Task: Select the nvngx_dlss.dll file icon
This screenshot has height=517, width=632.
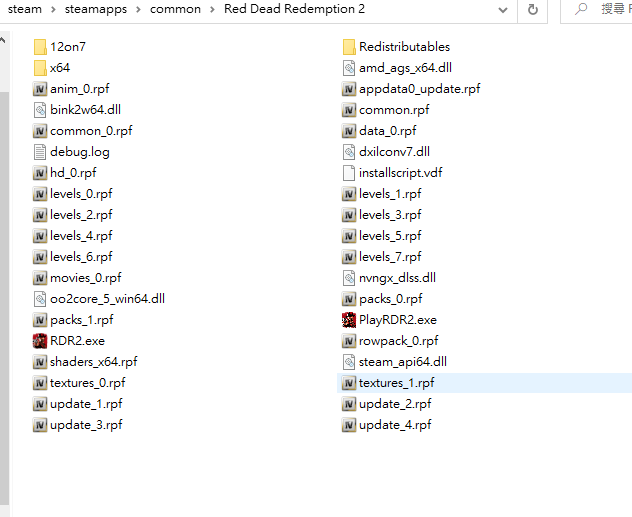Action: click(x=349, y=278)
